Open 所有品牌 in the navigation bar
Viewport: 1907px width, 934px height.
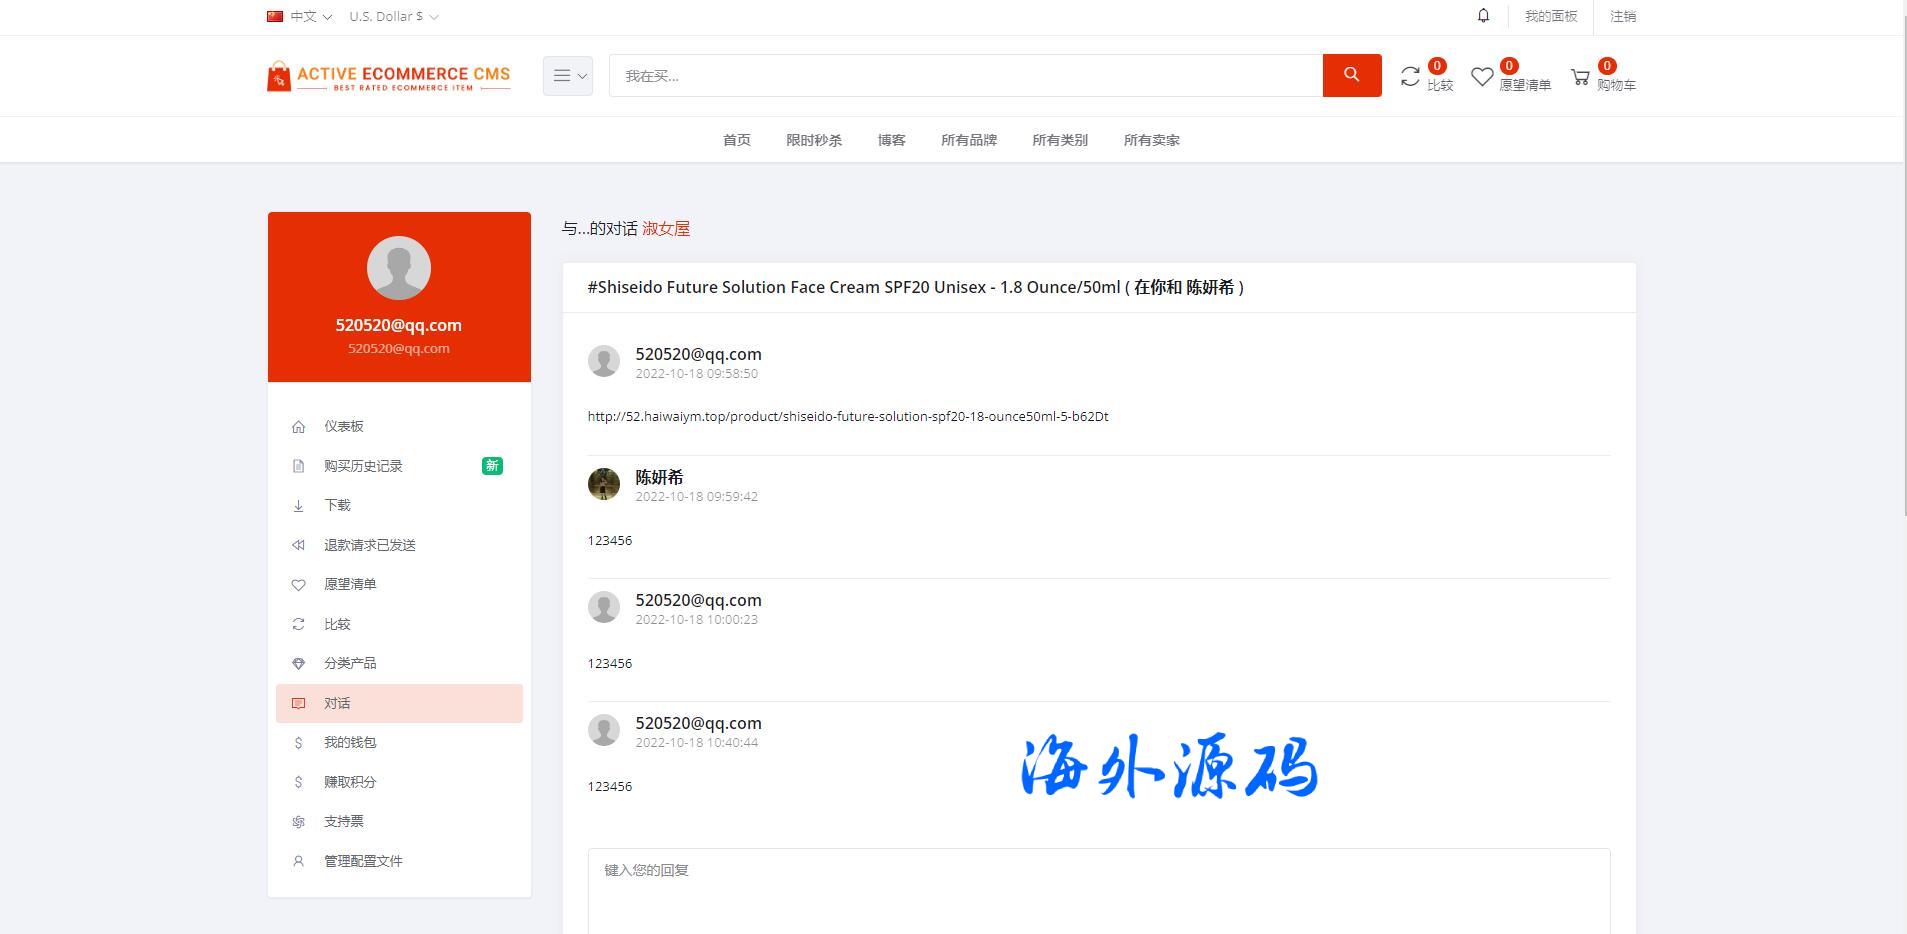coord(968,140)
